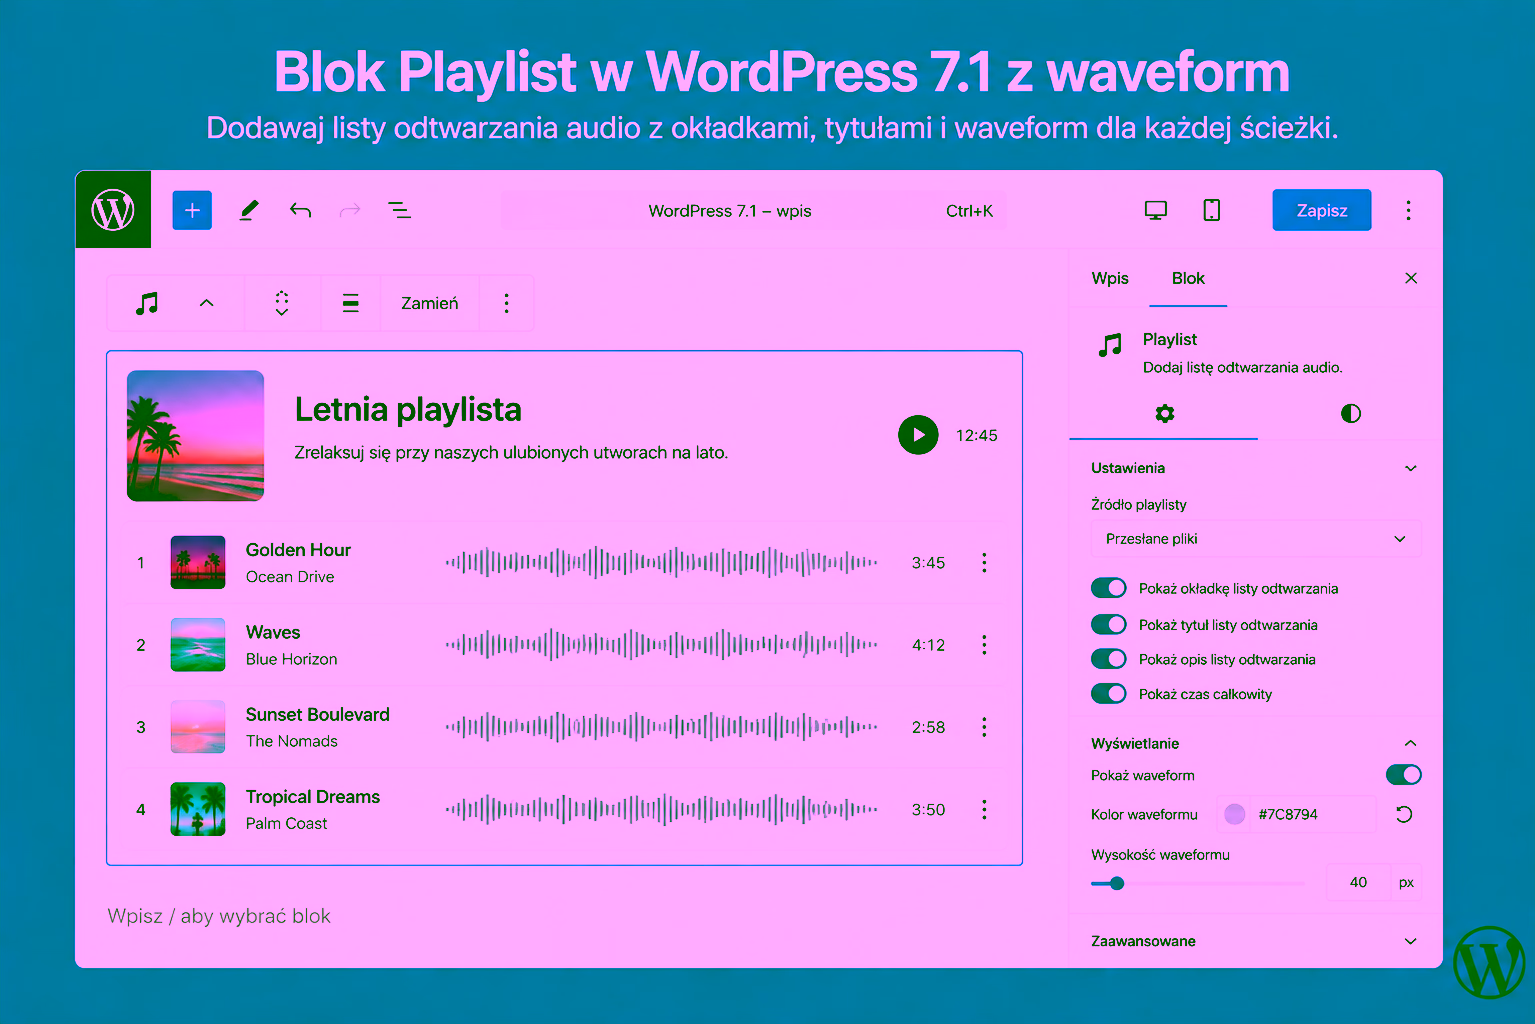Seek in the Sunset Boulevard waveform
Image resolution: width=1535 pixels, height=1024 pixels.
661,727
